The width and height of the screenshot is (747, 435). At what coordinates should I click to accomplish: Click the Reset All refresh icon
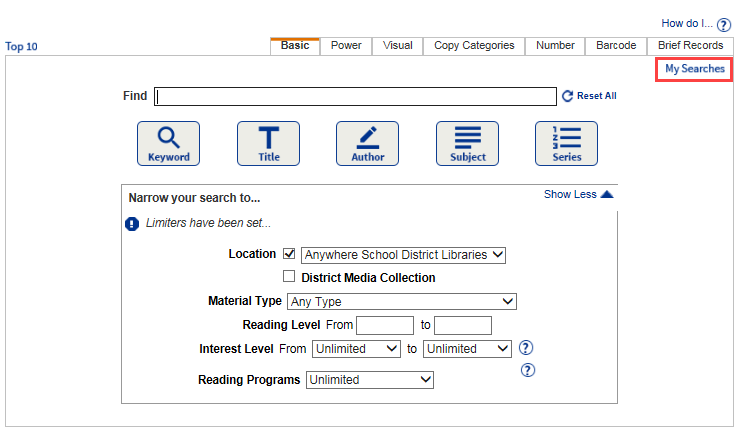[568, 96]
